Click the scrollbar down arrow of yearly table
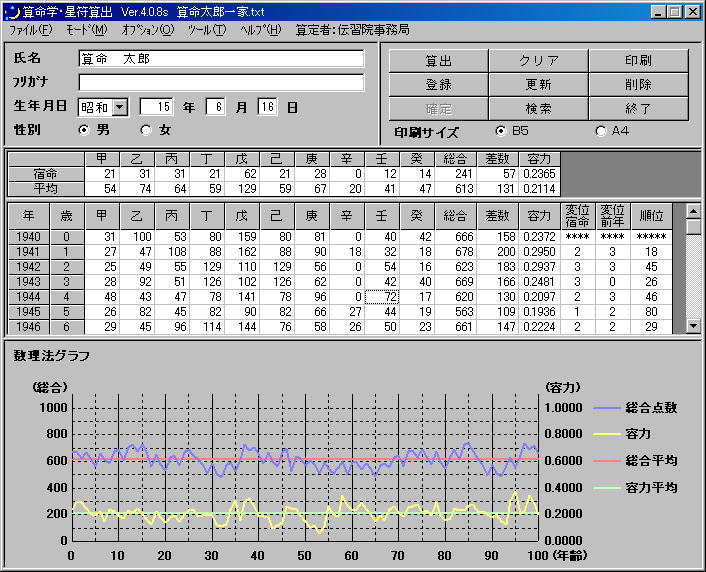Viewport: 706px width, 572px height. point(693,326)
